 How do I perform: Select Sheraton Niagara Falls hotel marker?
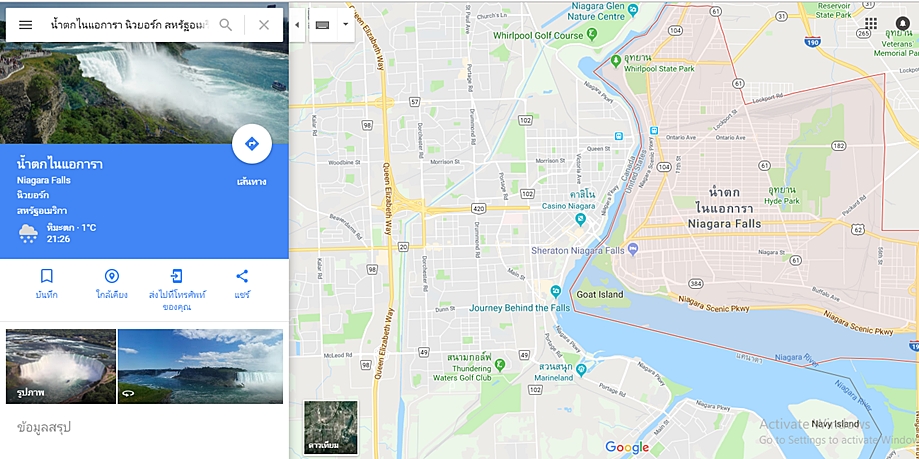[x=632, y=250]
